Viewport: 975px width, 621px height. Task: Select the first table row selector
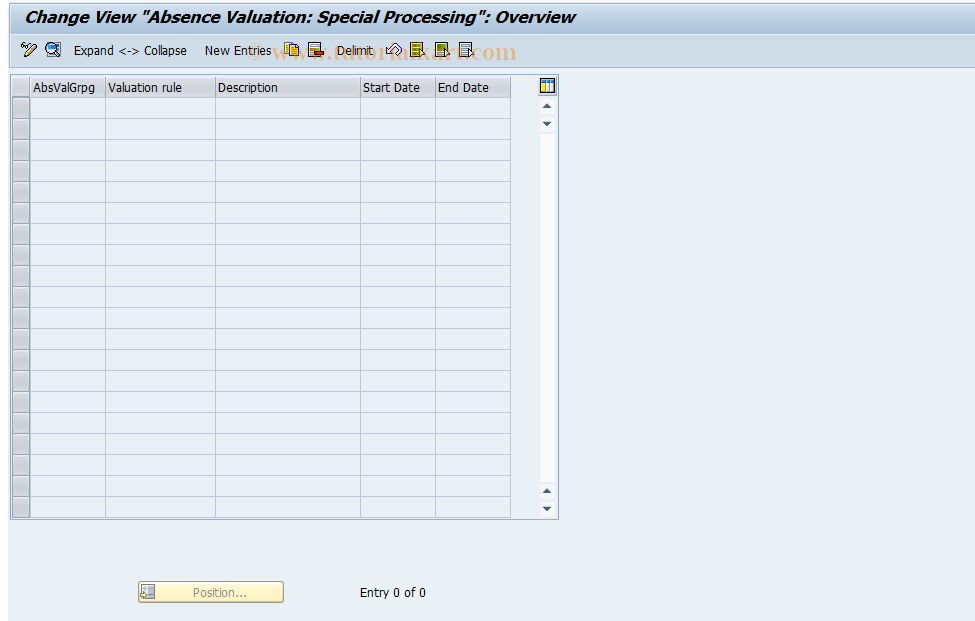[x=21, y=108]
